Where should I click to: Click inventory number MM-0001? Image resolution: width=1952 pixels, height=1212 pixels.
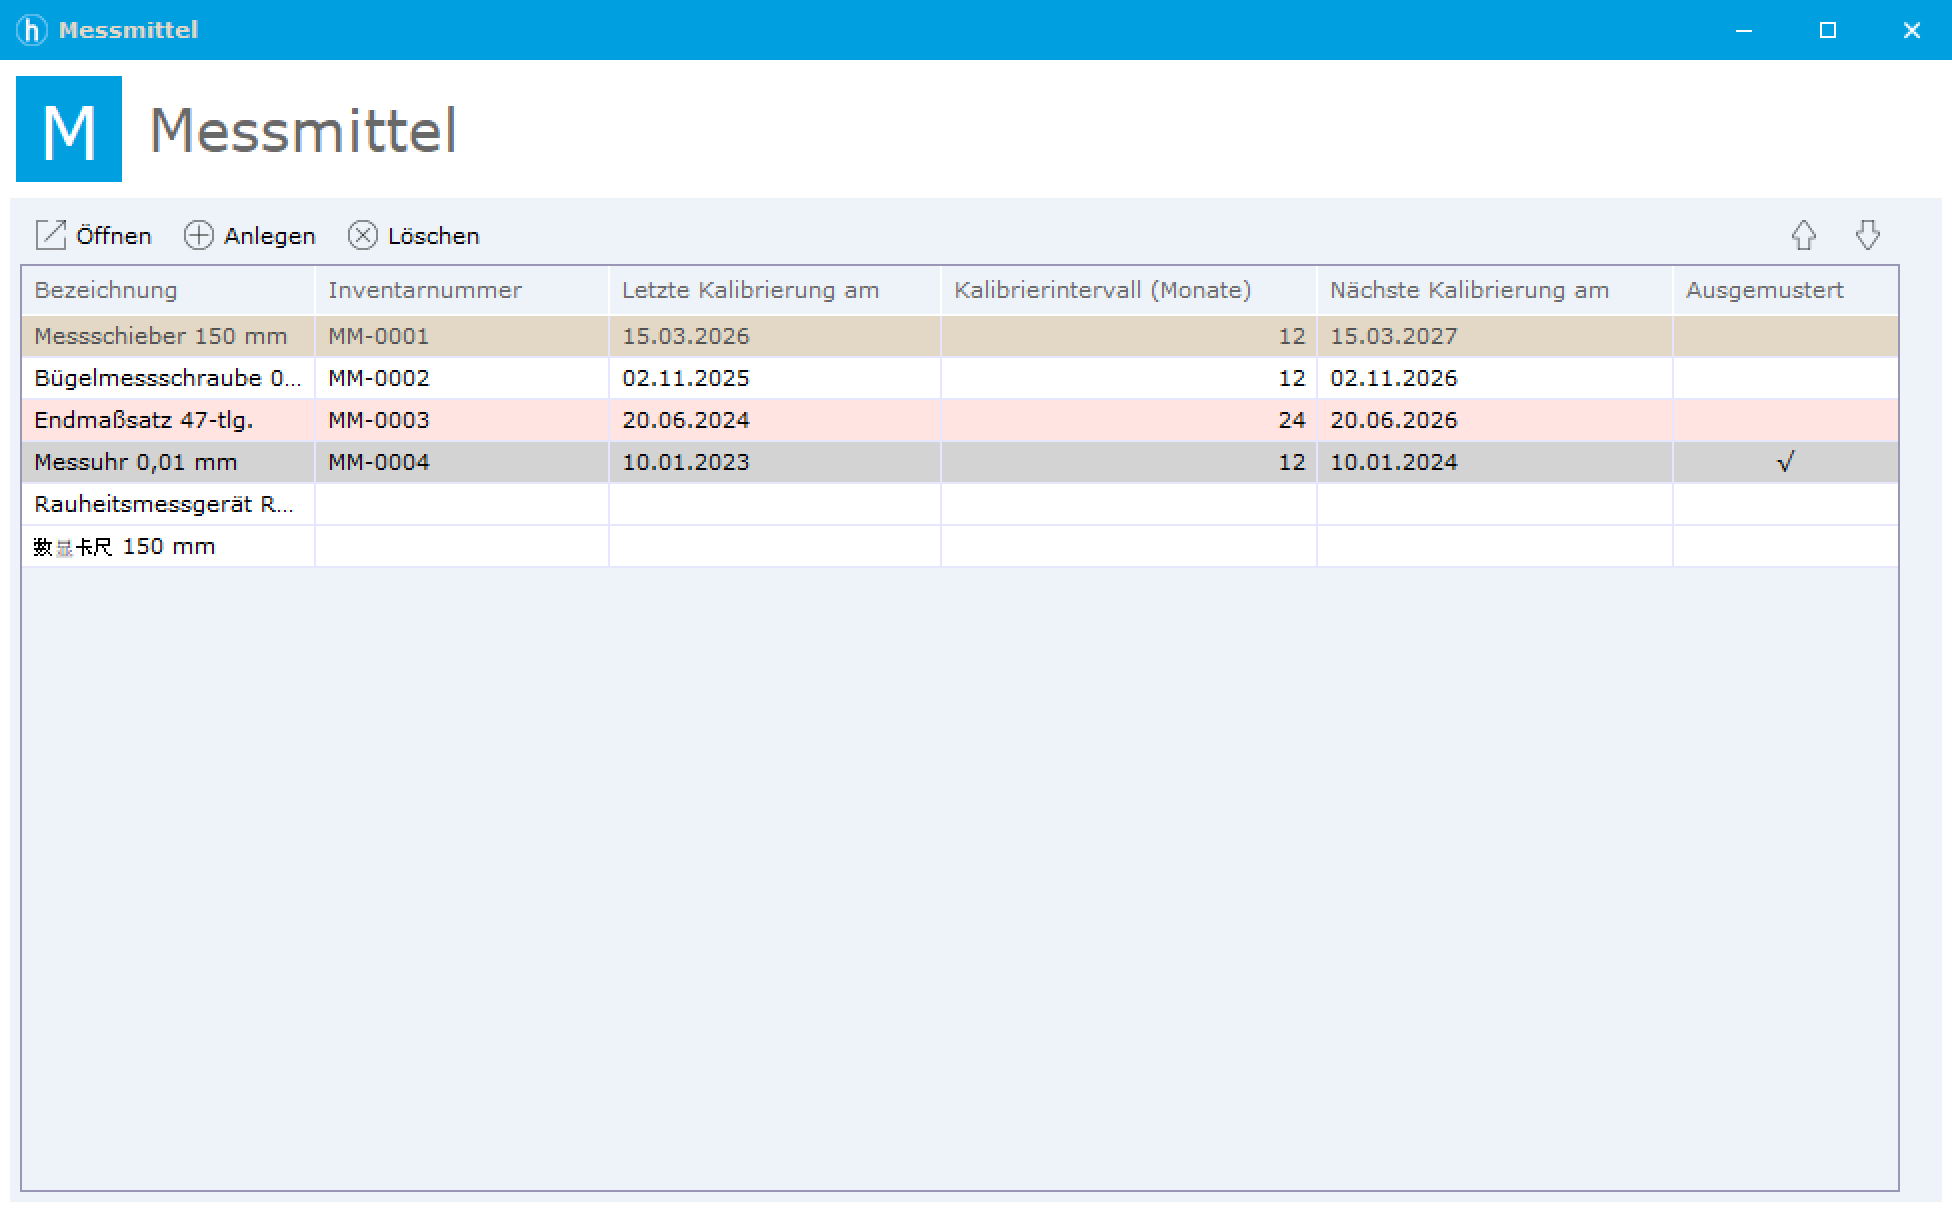[379, 336]
